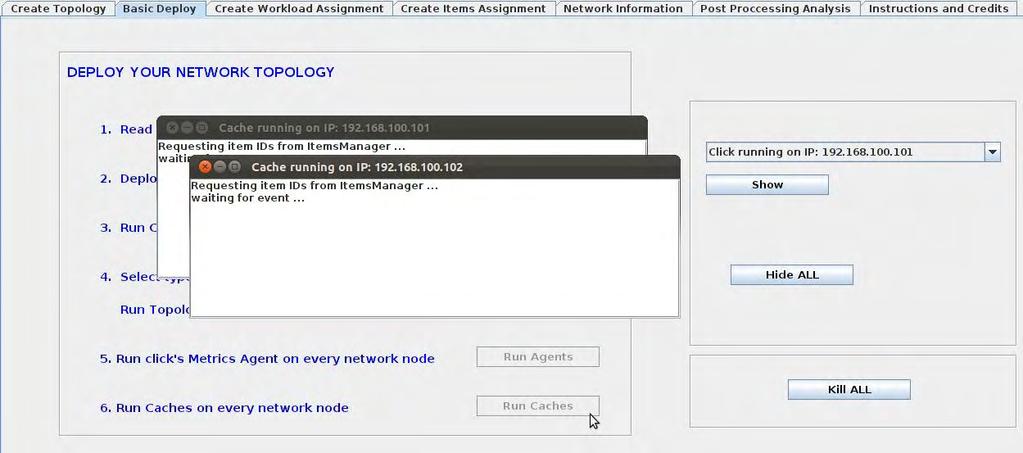Maximize the 192.168.100.102 cache window
The height and width of the screenshot is (453, 1023).
235,167
